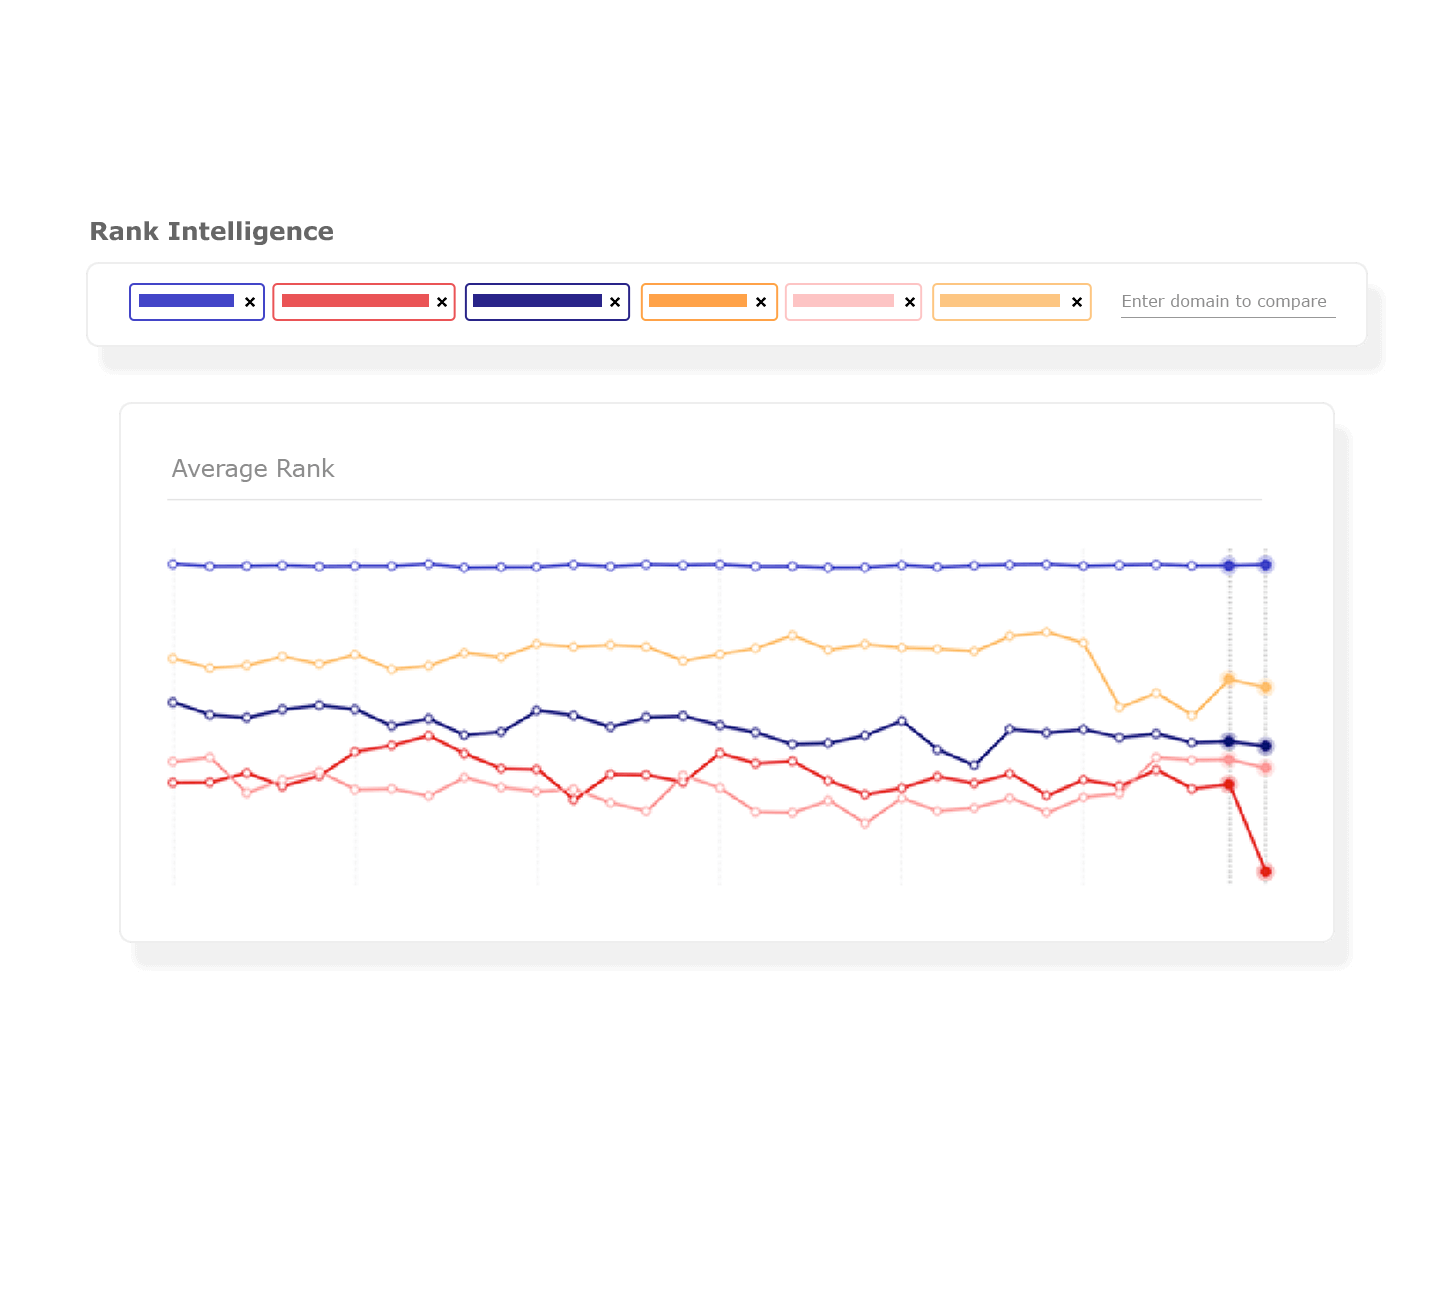Click the Average Rank chart title

tap(253, 468)
